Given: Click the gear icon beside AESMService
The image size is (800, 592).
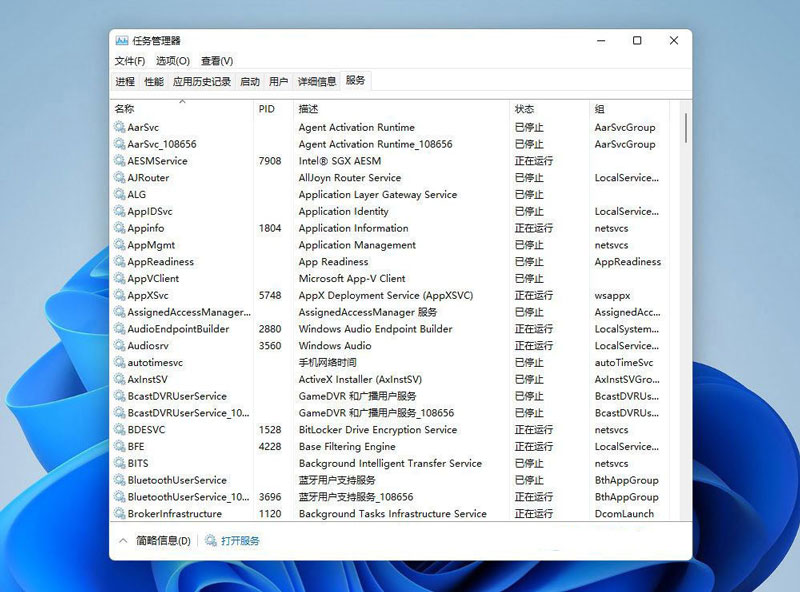Looking at the screenshot, I should (120, 161).
